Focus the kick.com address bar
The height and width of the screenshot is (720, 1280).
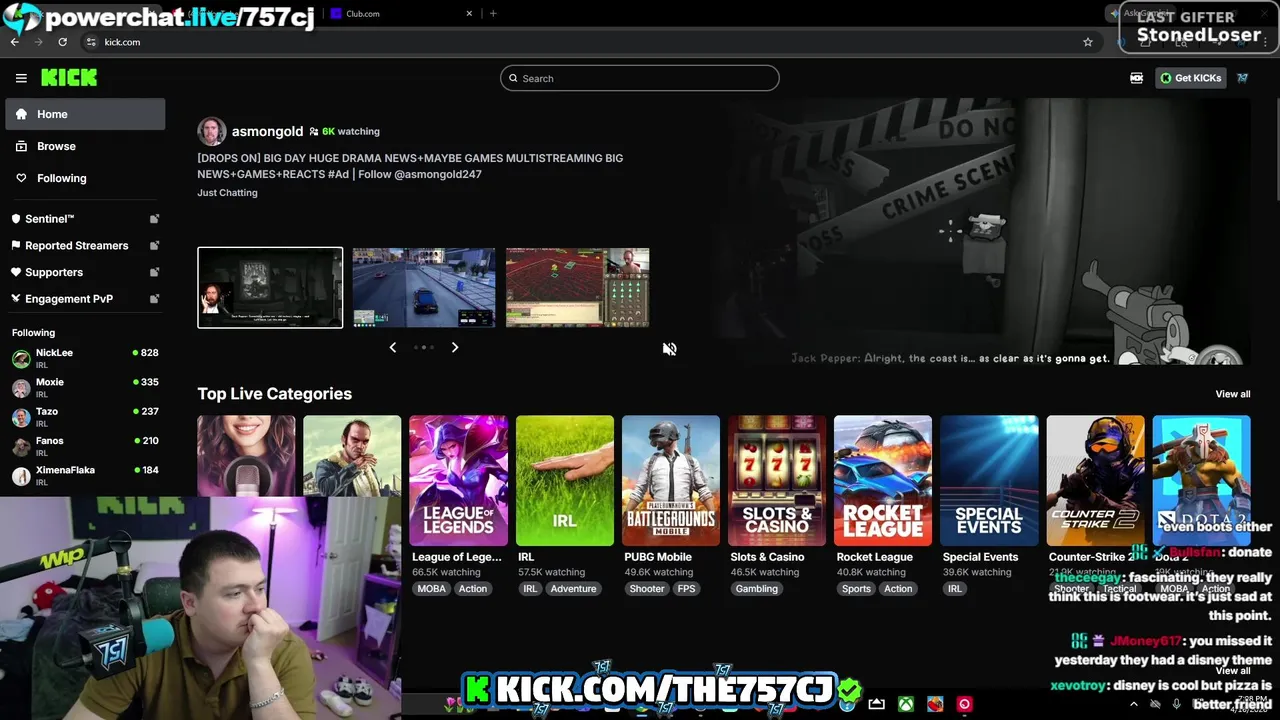(580, 42)
